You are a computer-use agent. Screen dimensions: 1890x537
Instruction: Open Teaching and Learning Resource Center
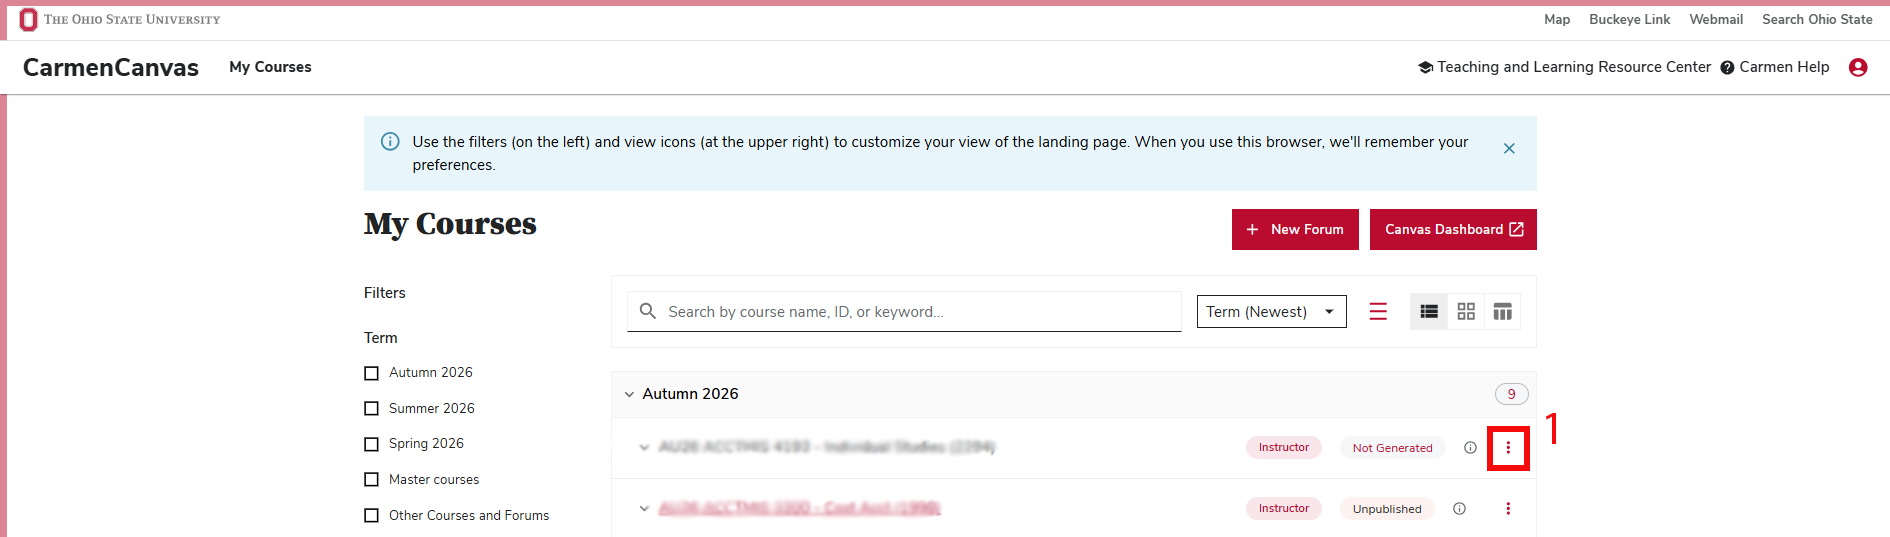point(1564,67)
